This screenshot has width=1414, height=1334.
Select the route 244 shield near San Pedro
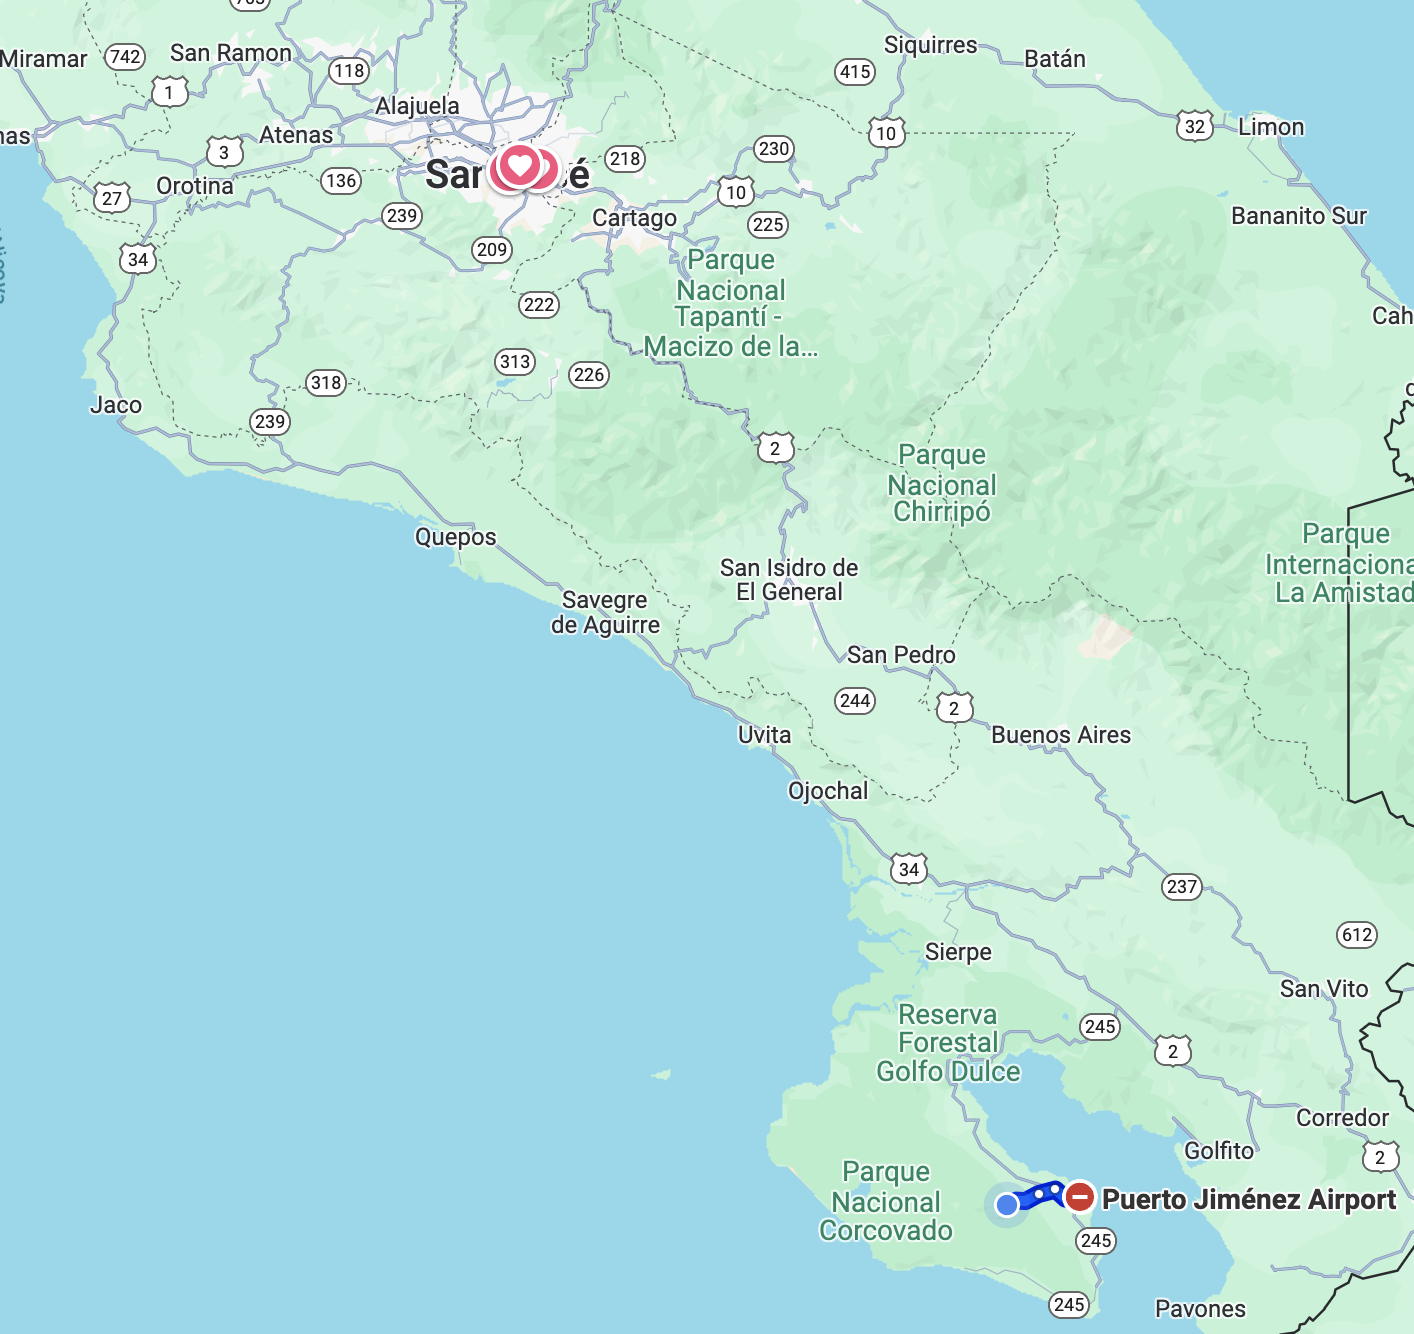pyautogui.click(x=855, y=701)
